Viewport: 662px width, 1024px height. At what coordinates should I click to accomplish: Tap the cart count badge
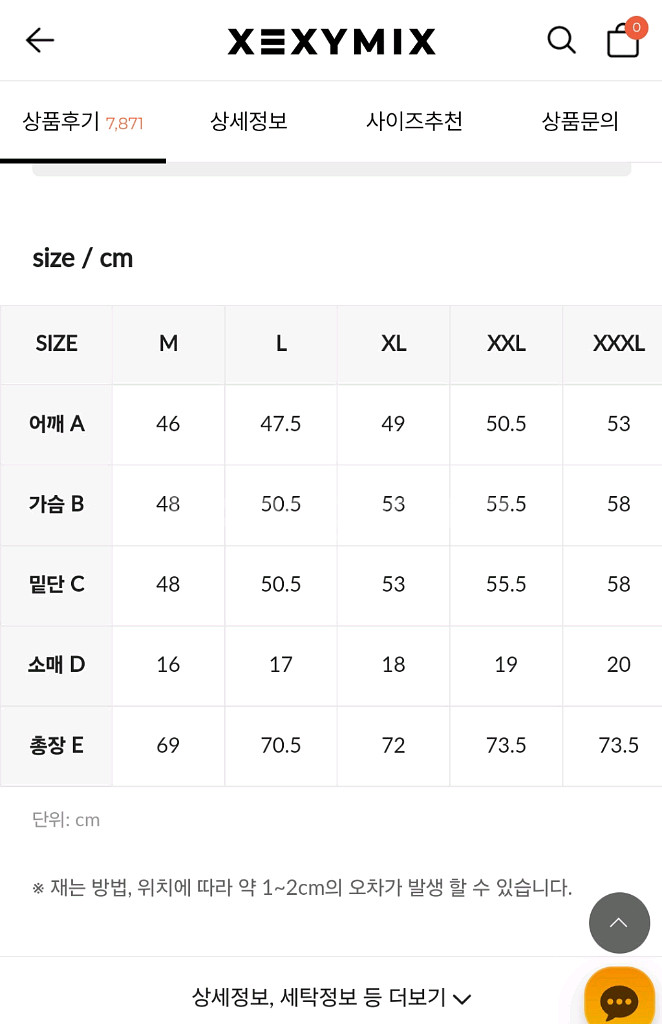pos(636,28)
